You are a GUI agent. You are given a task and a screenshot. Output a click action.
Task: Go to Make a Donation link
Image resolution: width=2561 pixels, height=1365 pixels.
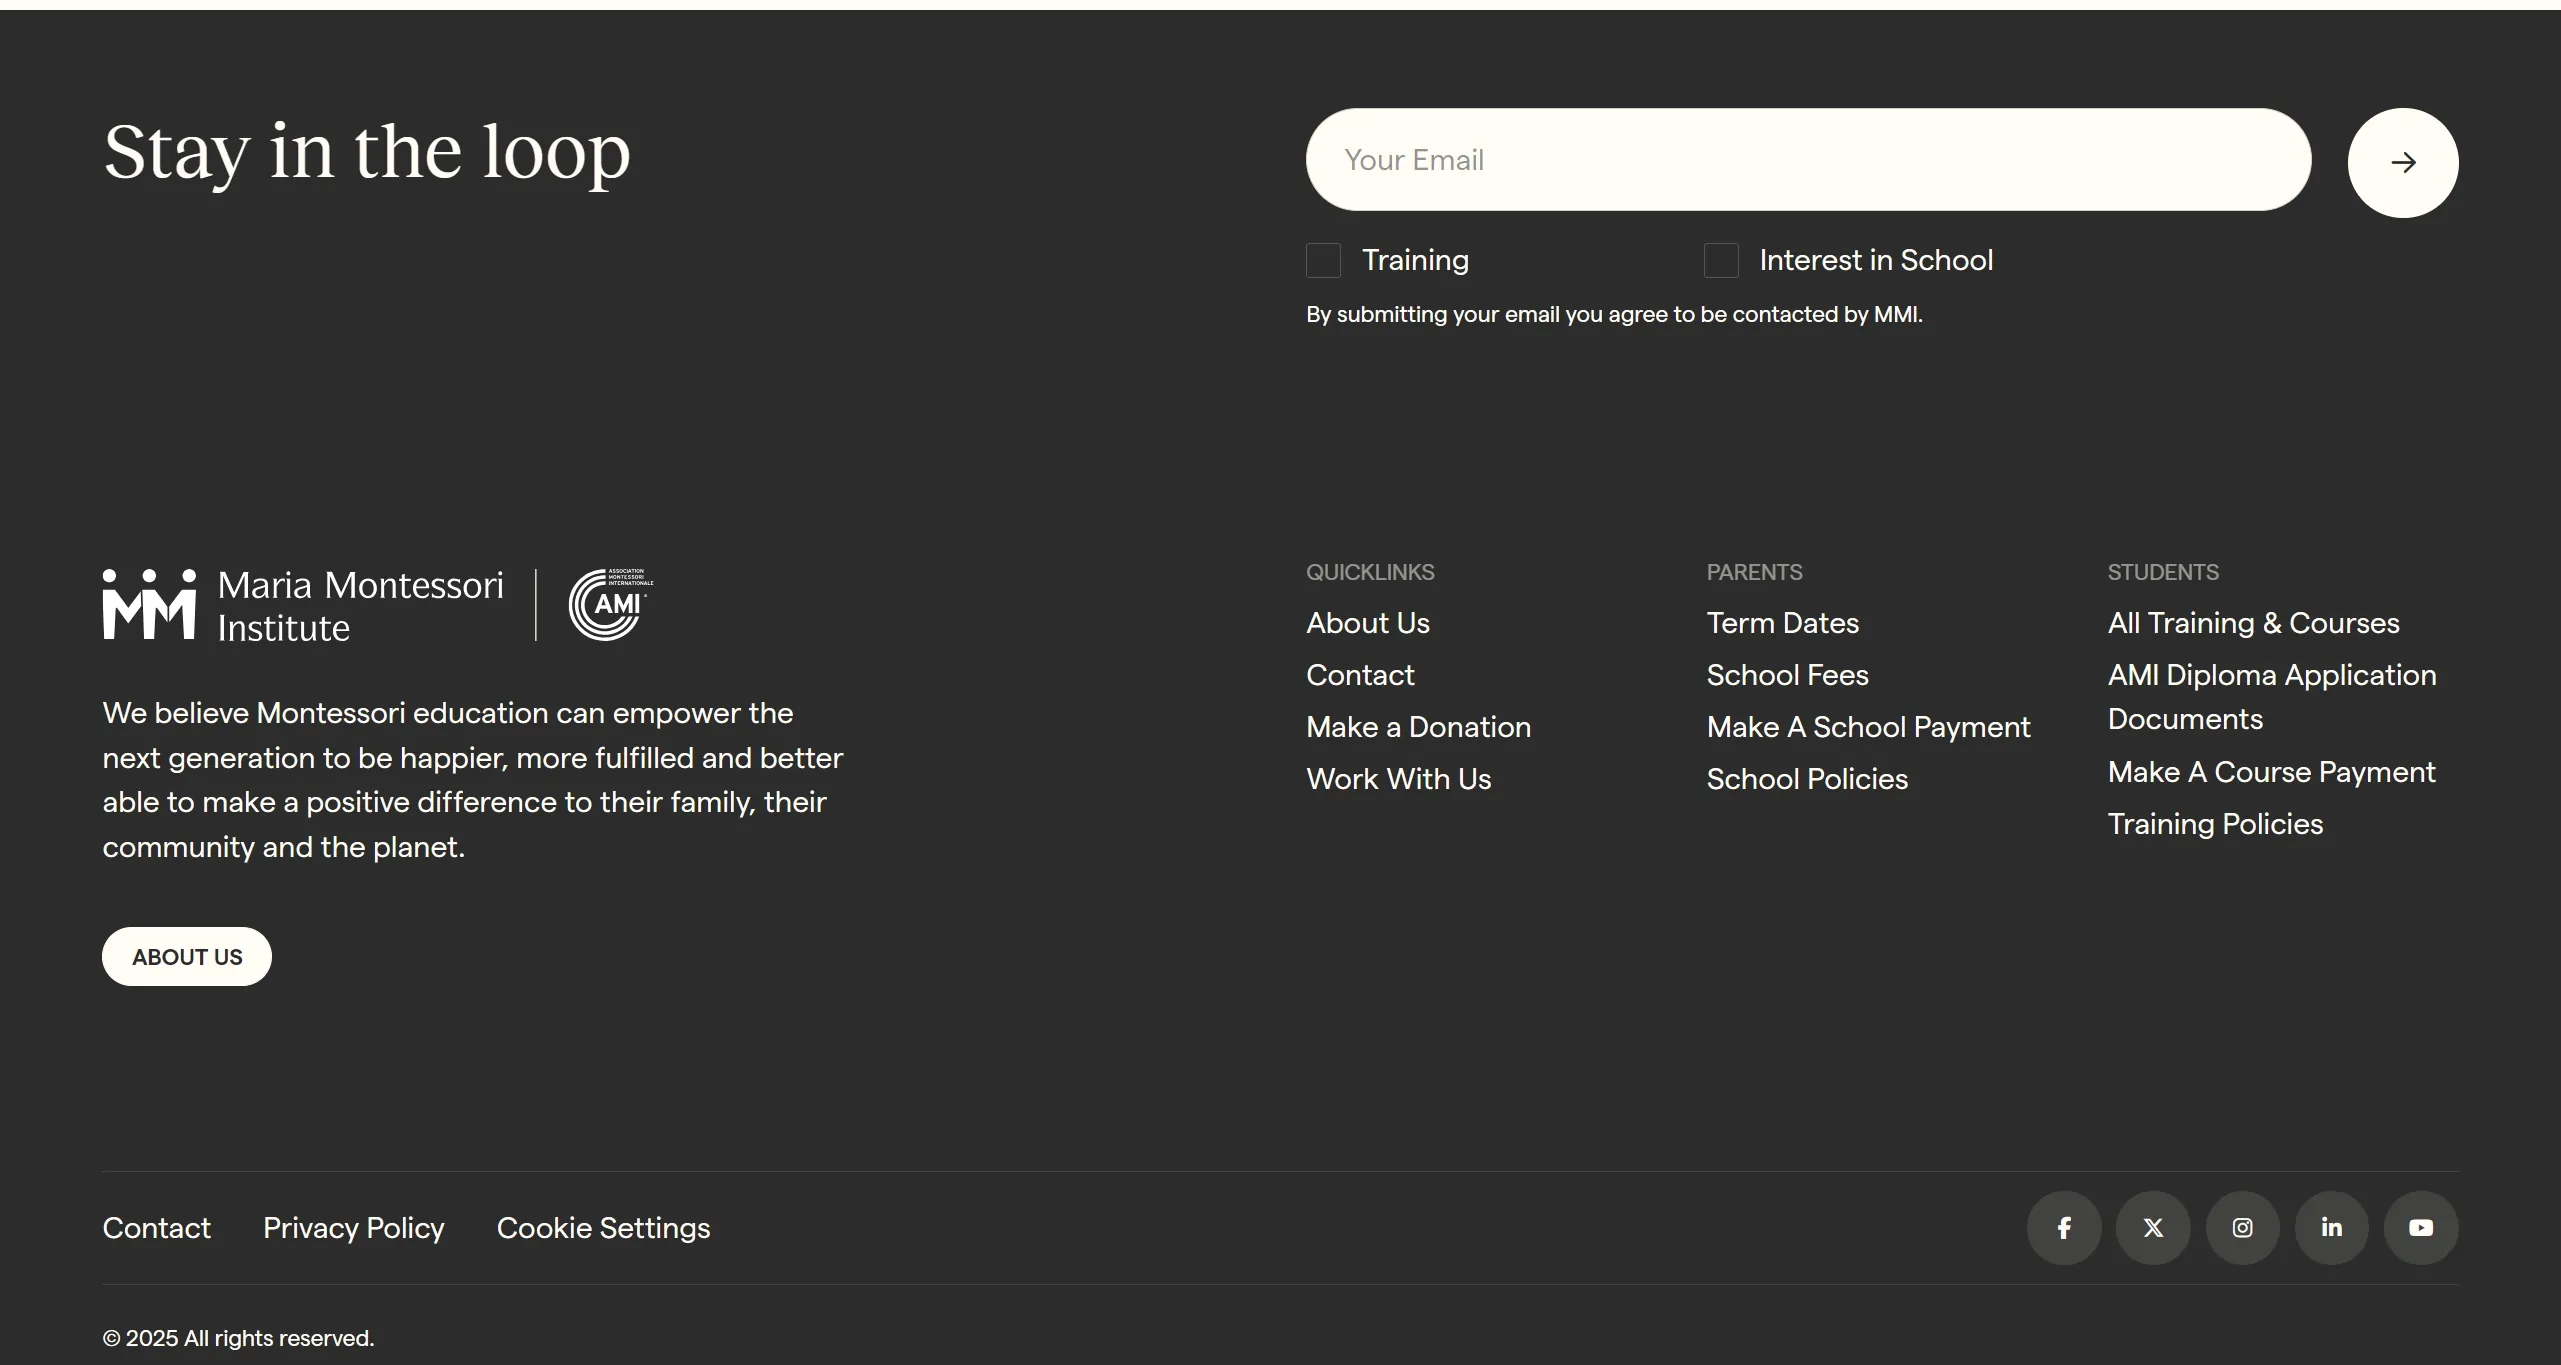click(1418, 727)
